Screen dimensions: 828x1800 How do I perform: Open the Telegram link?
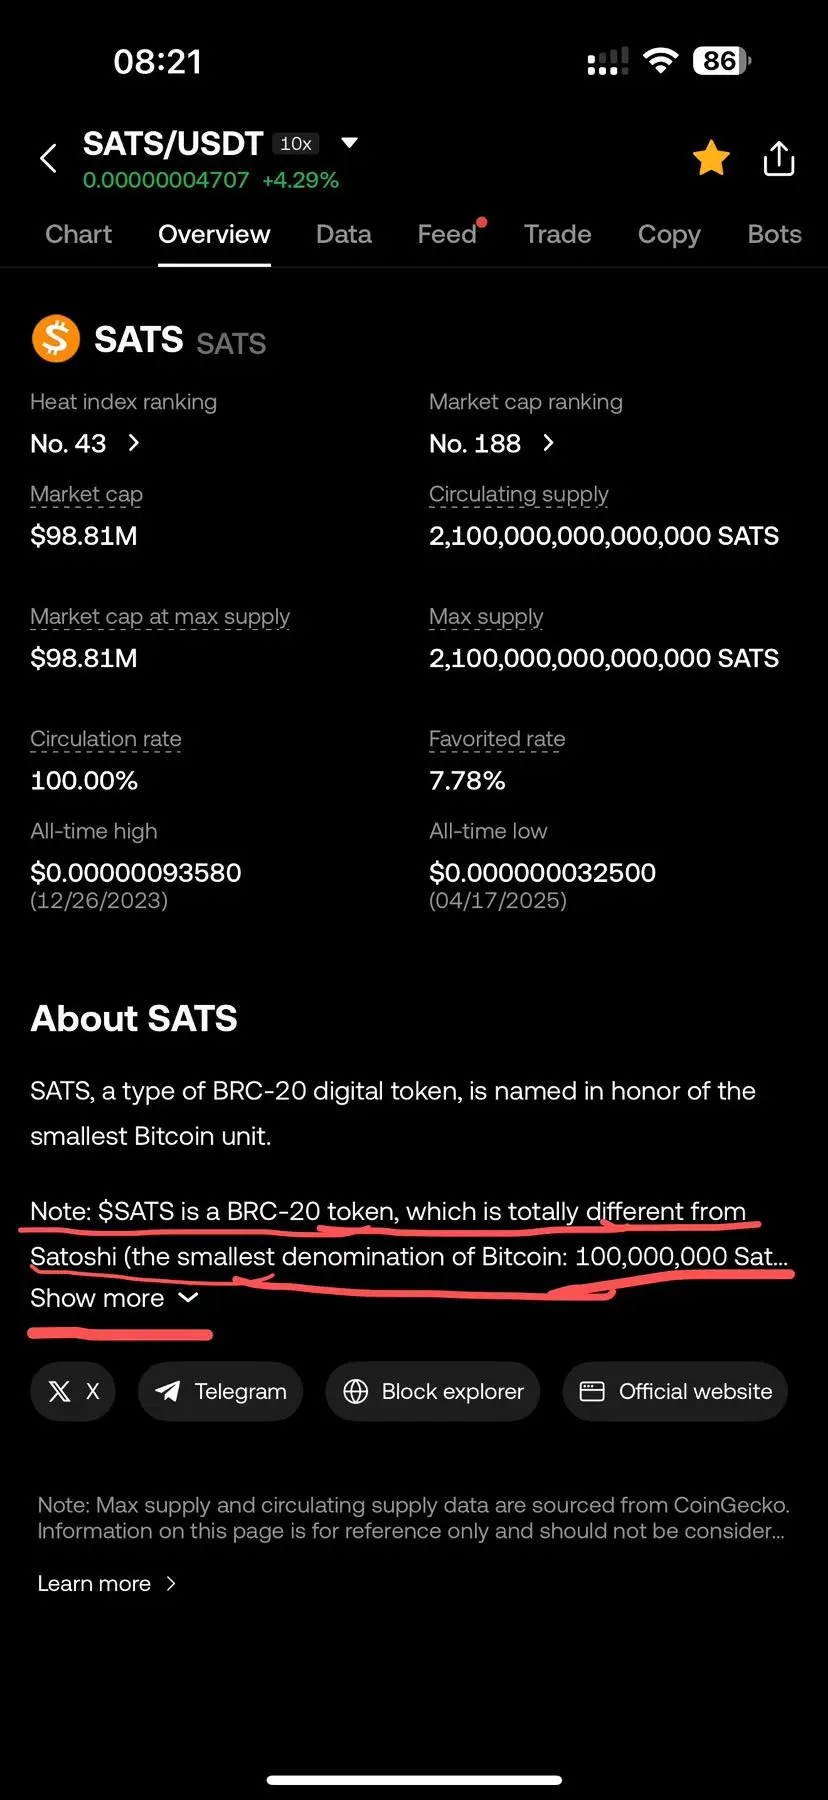[x=220, y=1391]
